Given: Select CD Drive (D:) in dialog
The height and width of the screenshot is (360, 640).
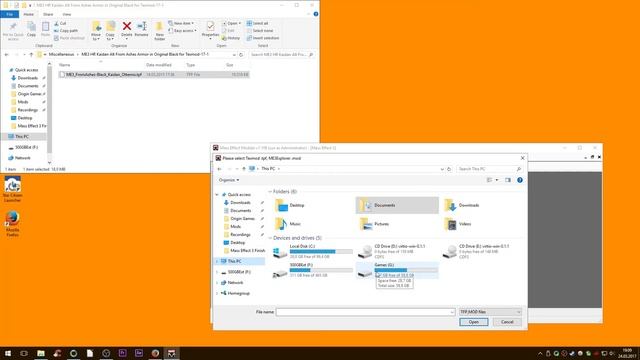Looking at the screenshot, I should tap(397, 251).
